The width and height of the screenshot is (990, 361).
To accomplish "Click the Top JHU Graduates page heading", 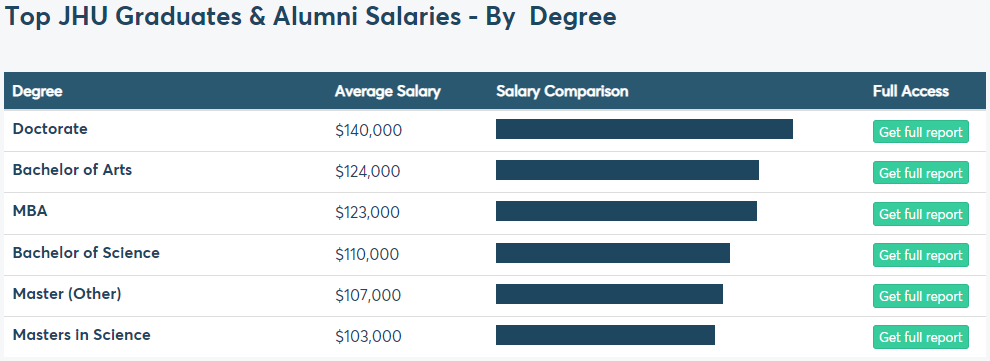I will pos(311,17).
